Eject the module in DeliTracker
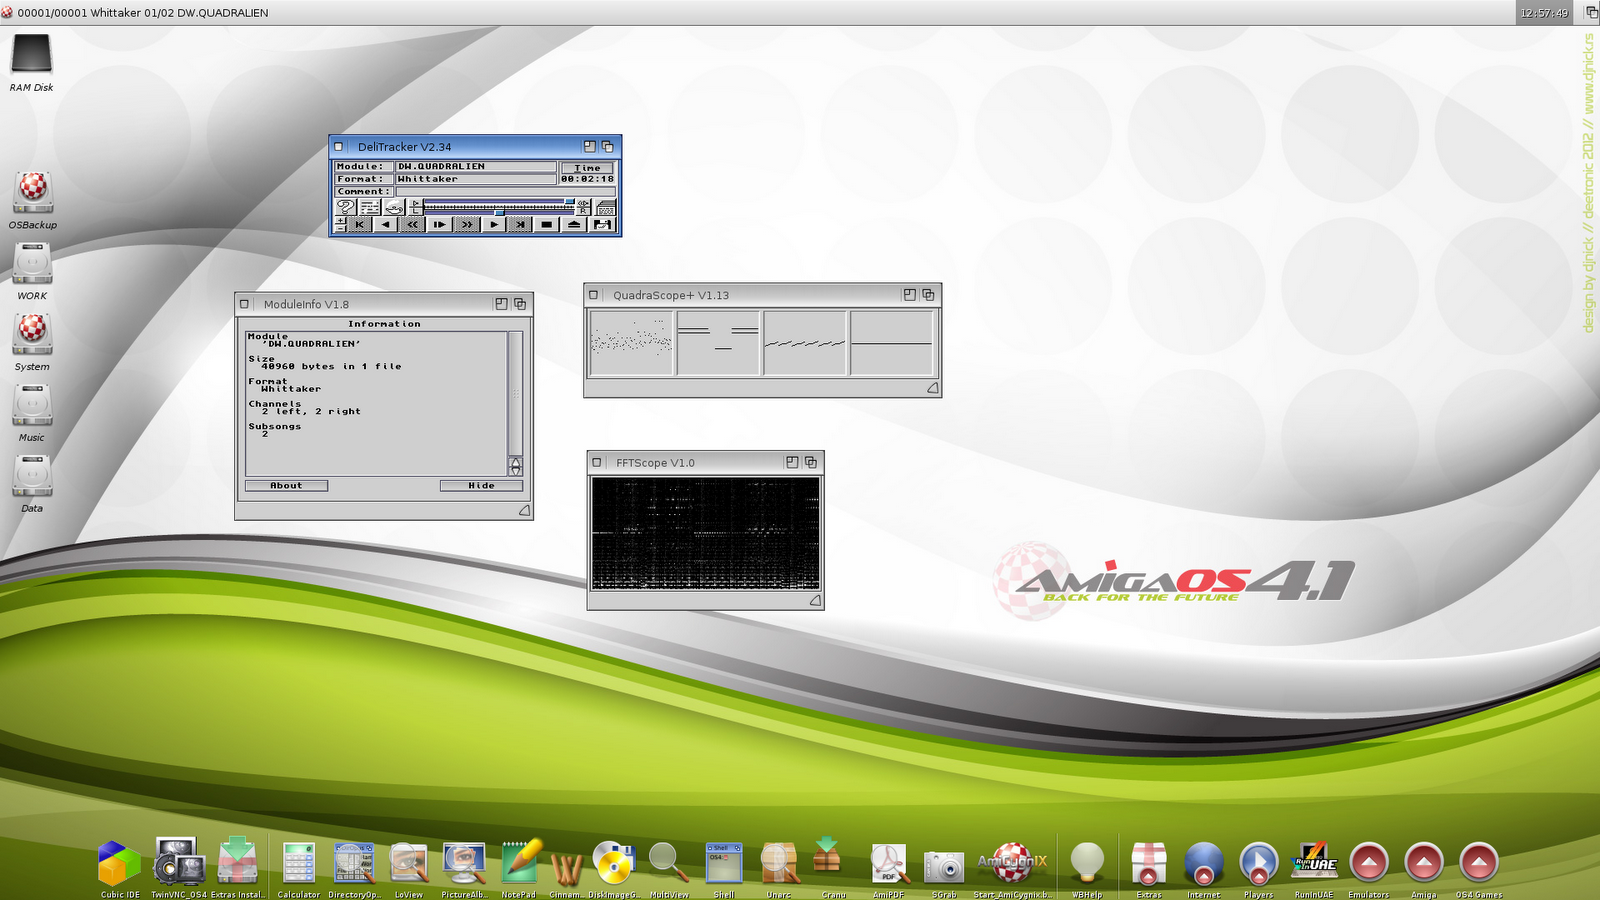 (x=573, y=225)
